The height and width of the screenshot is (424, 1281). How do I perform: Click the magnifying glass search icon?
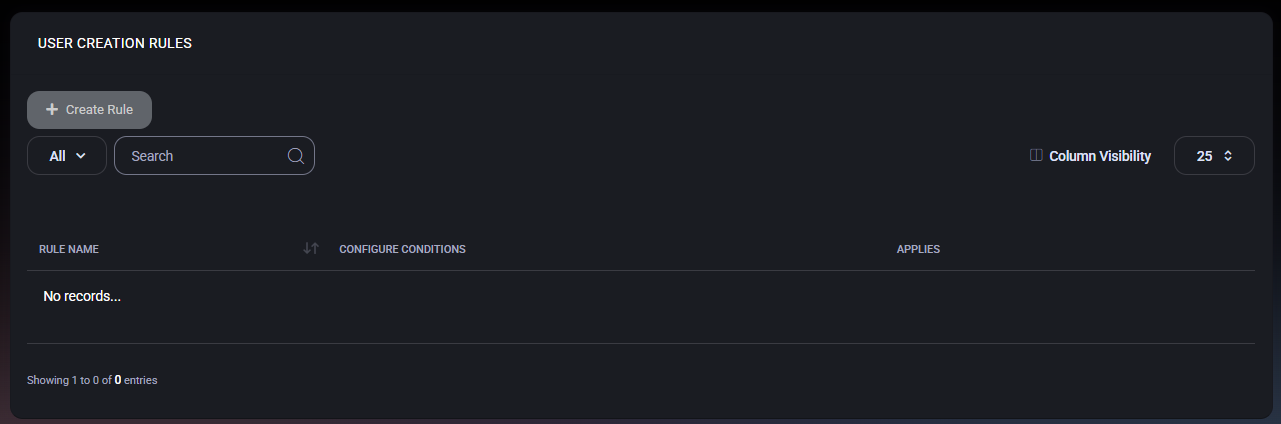(x=295, y=156)
